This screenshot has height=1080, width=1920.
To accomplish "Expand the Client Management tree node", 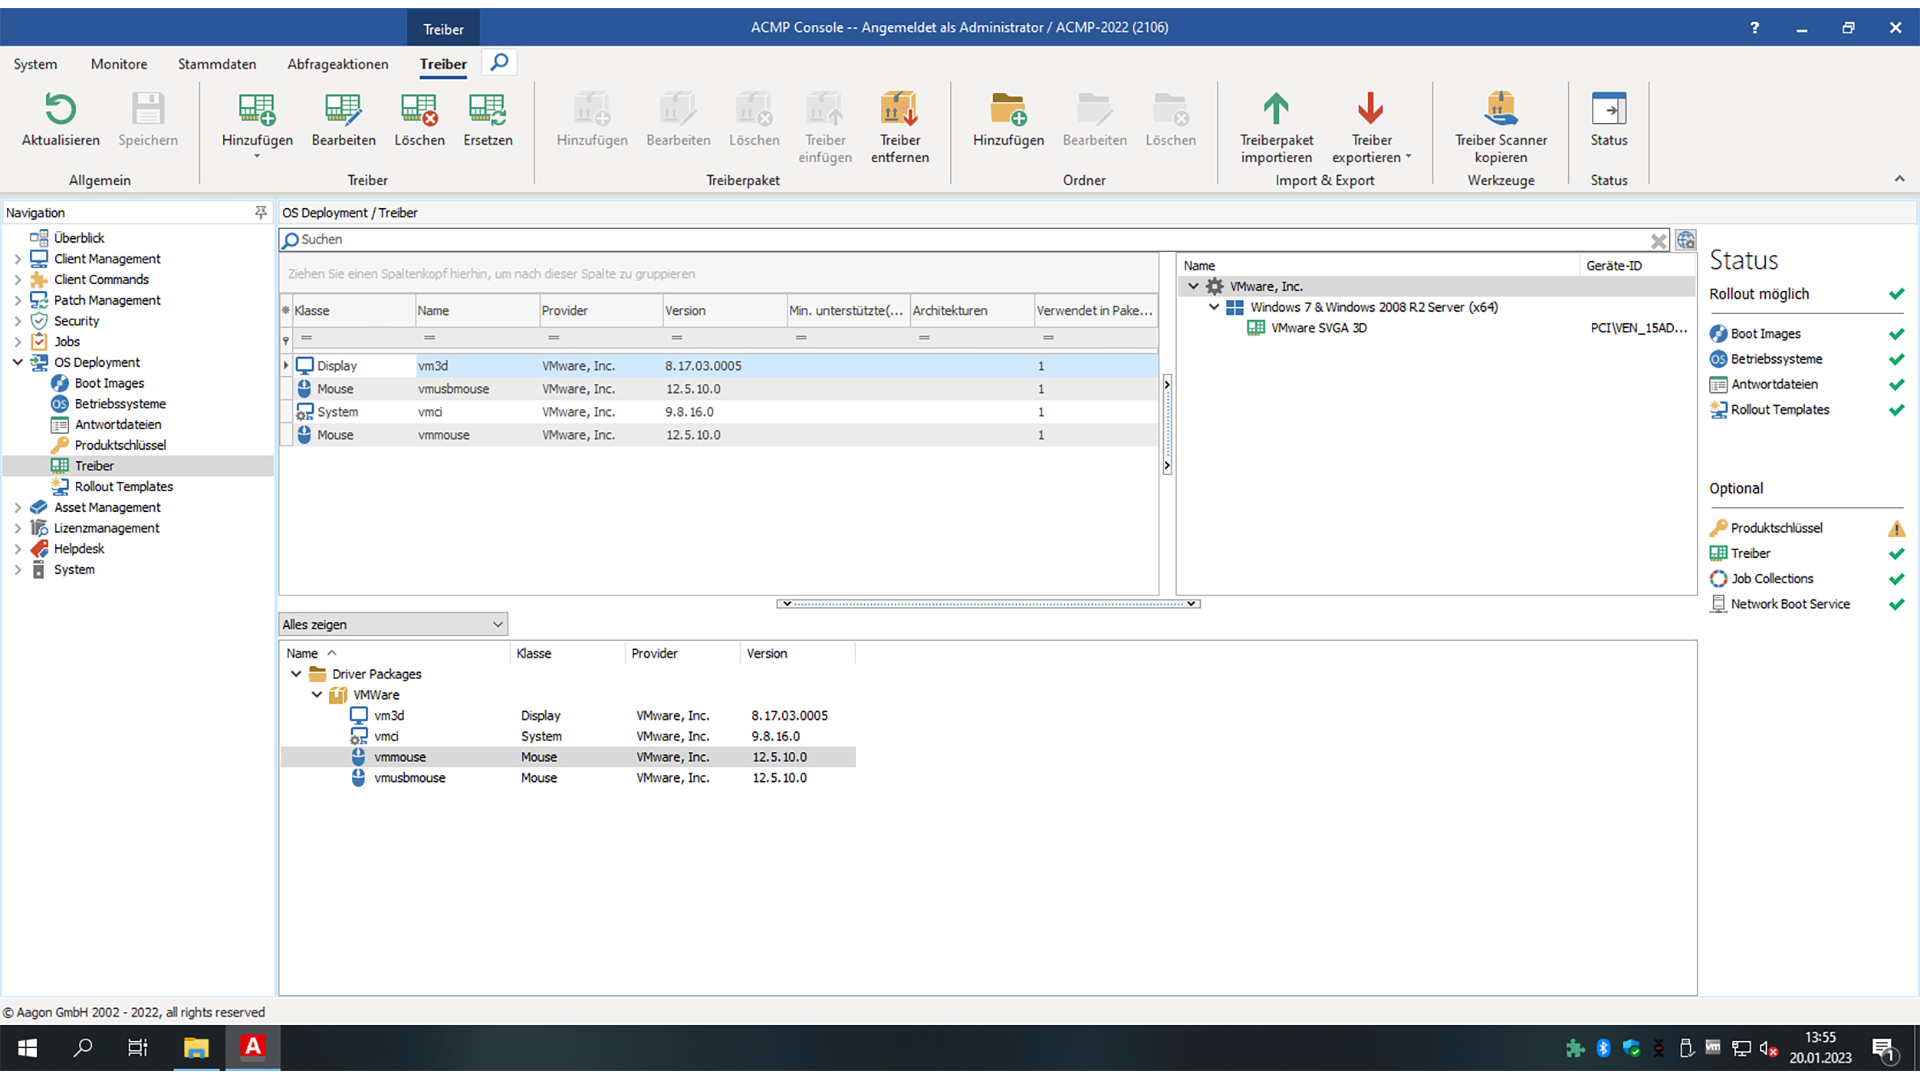I will (x=17, y=259).
